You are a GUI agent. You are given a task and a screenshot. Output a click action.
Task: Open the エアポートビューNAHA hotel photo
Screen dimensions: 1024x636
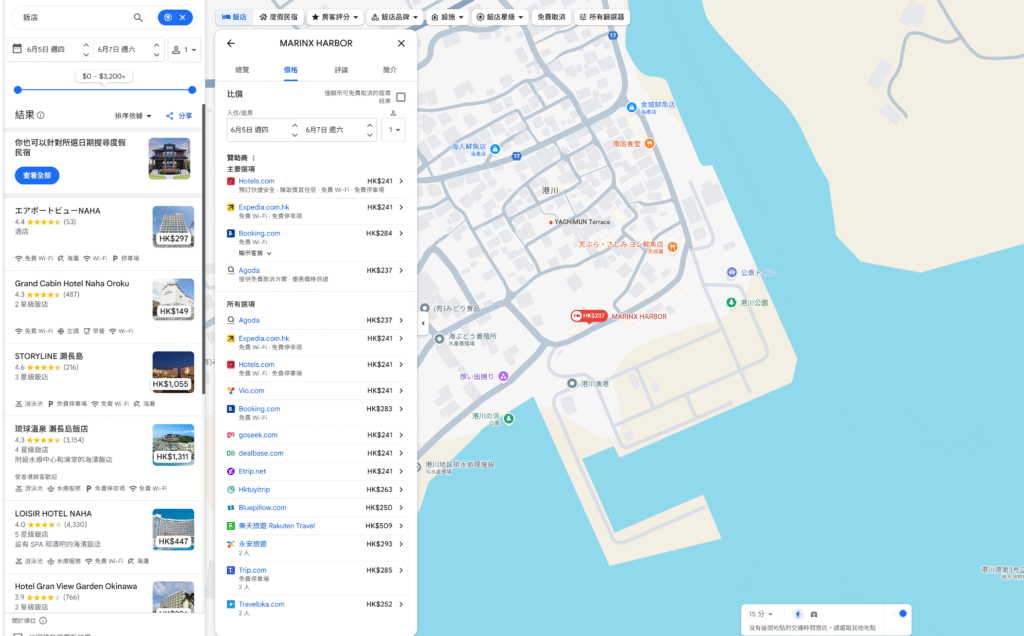click(x=173, y=226)
